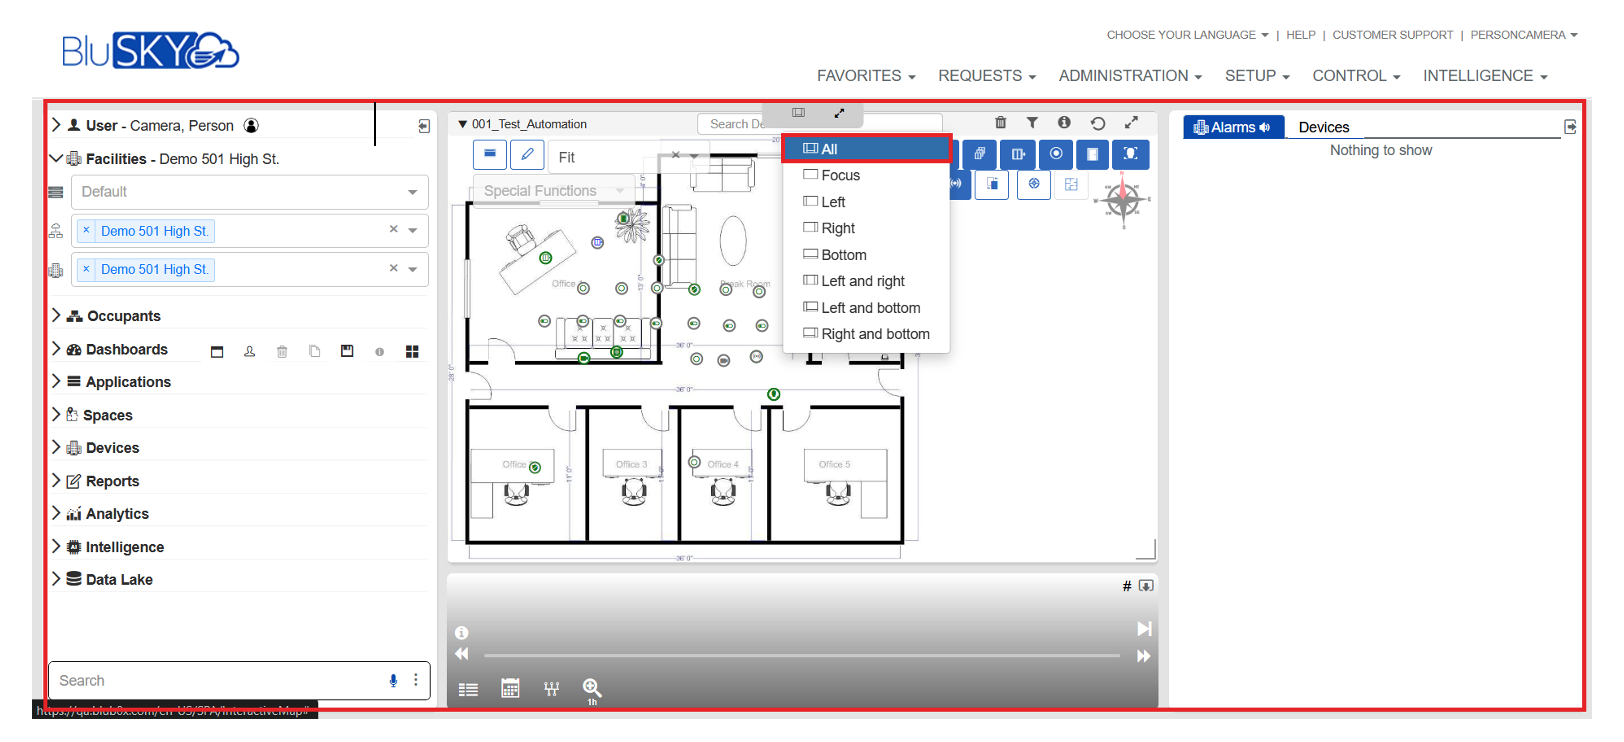Open the Default layout dropdown

tap(249, 192)
